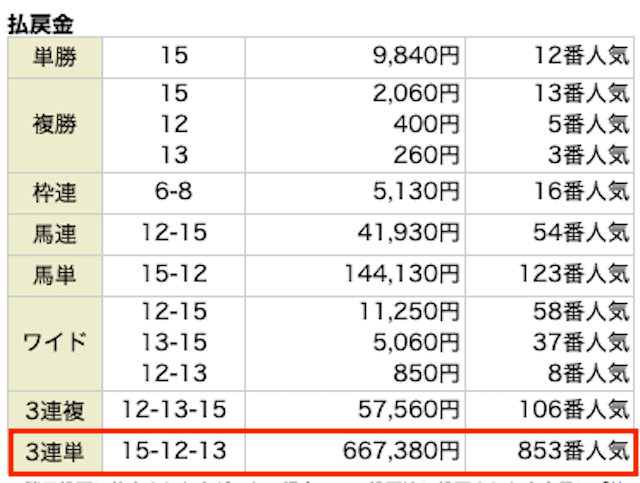Click the 馬連 row label
This screenshot has height=483, width=640.
tap(55, 235)
